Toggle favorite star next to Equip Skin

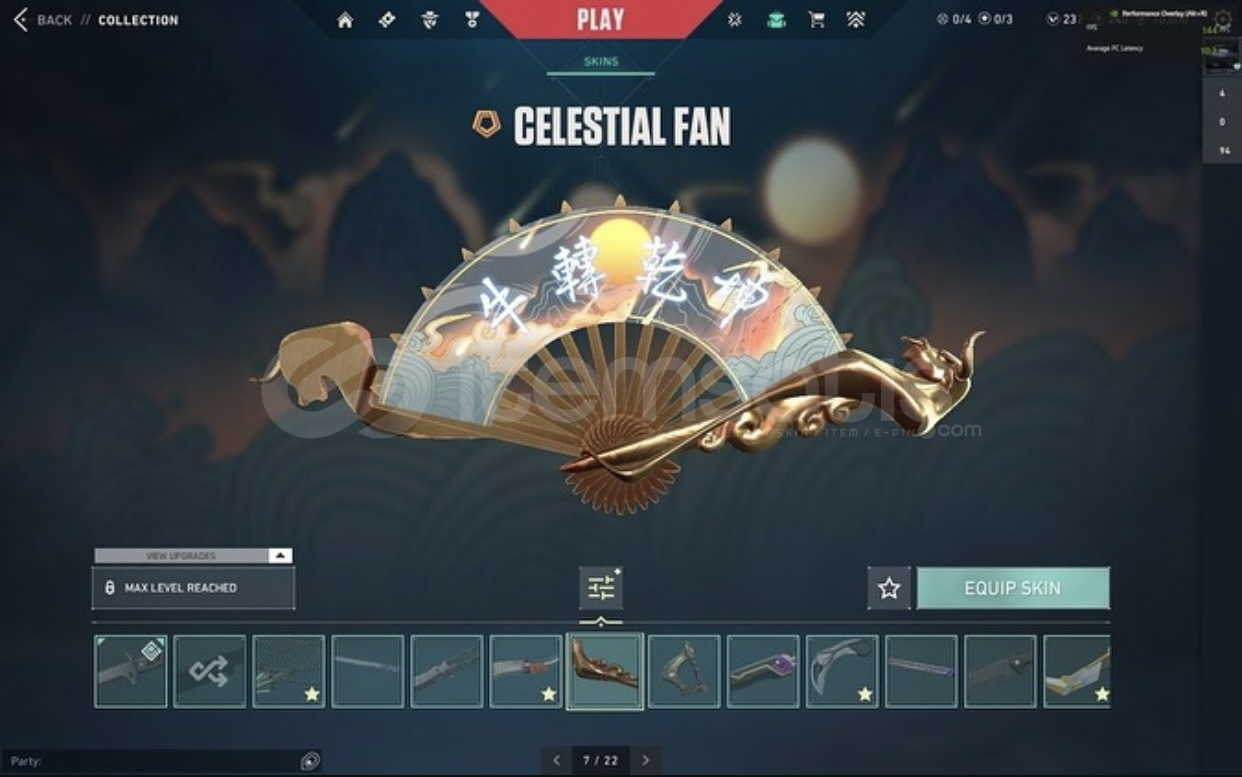coord(889,588)
